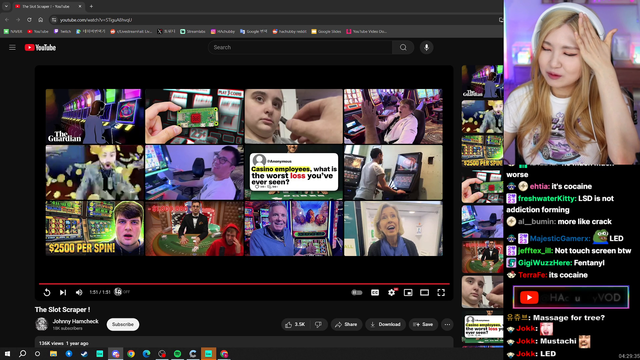Go back in browser history

point(7,20)
